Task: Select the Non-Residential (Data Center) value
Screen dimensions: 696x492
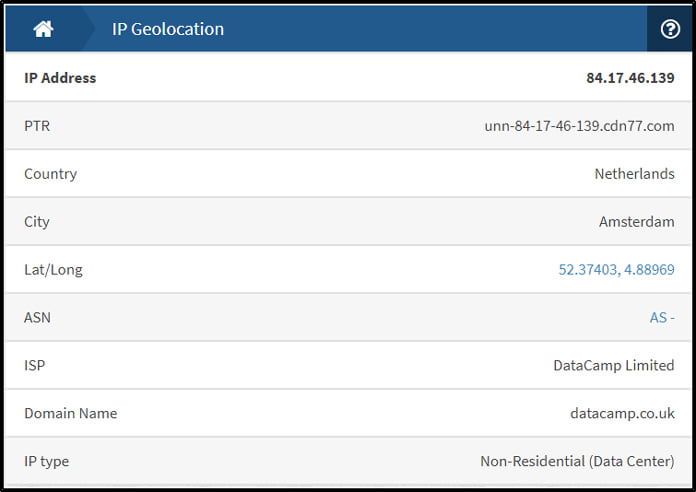Action: click(577, 461)
